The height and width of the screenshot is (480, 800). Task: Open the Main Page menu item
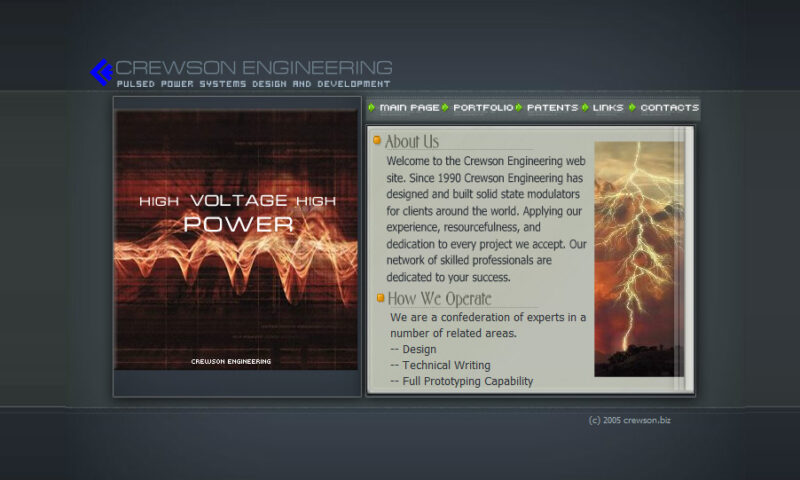[409, 108]
